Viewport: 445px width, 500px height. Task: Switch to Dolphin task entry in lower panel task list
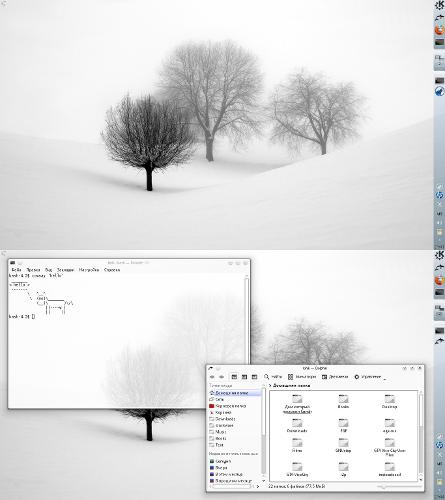439,341
